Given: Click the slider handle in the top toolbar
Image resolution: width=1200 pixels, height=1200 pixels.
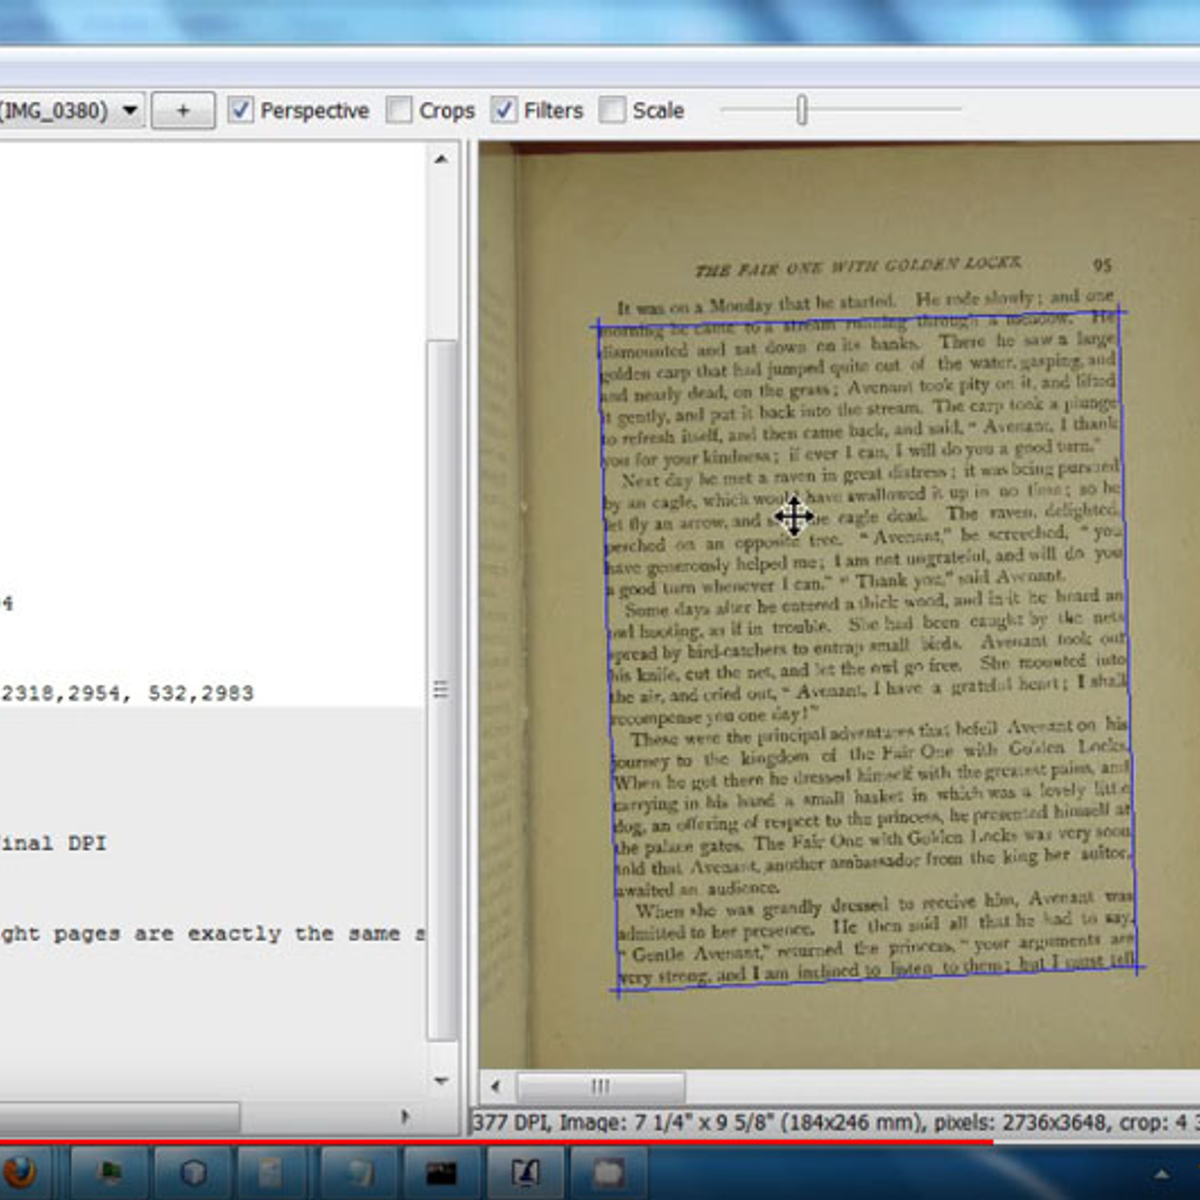Looking at the screenshot, I should [801, 110].
